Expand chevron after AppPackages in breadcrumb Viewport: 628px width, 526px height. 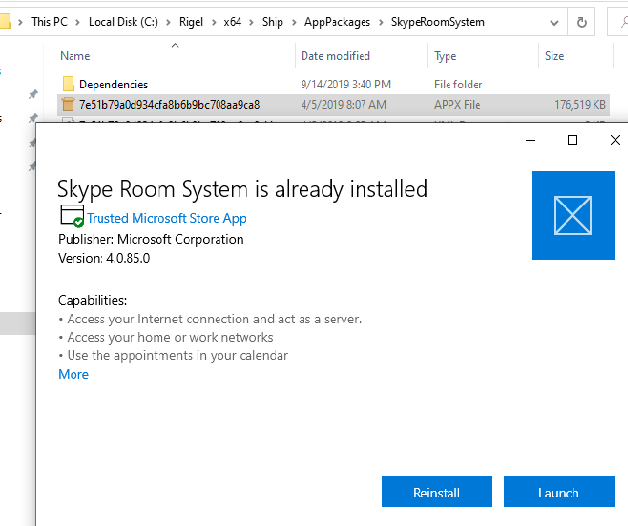coord(381,22)
